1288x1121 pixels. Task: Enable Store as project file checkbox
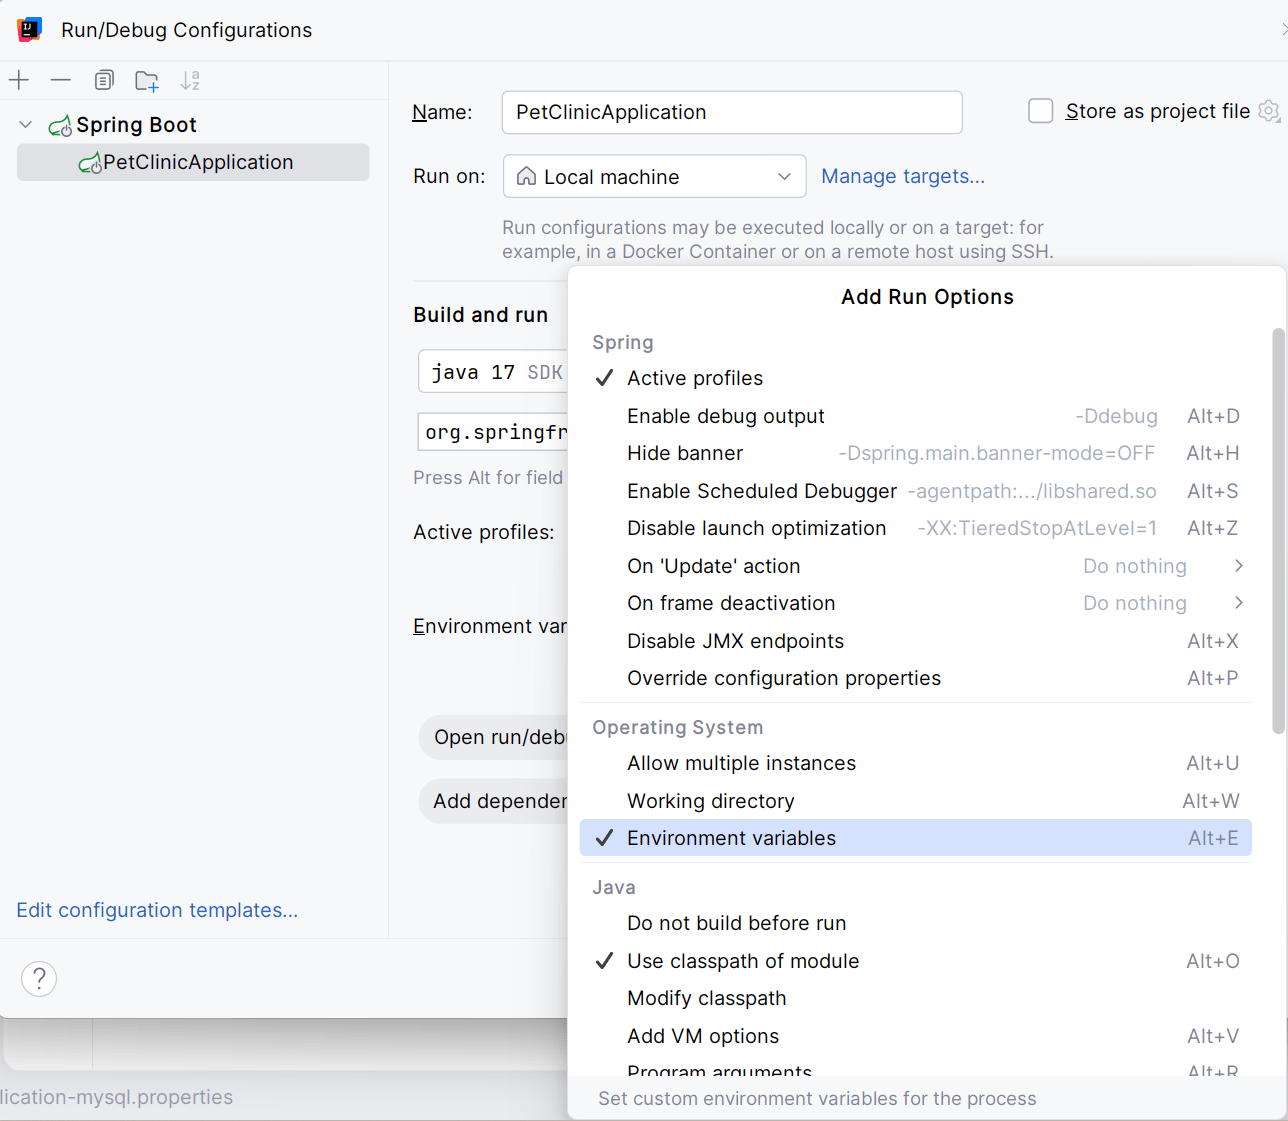1041,111
